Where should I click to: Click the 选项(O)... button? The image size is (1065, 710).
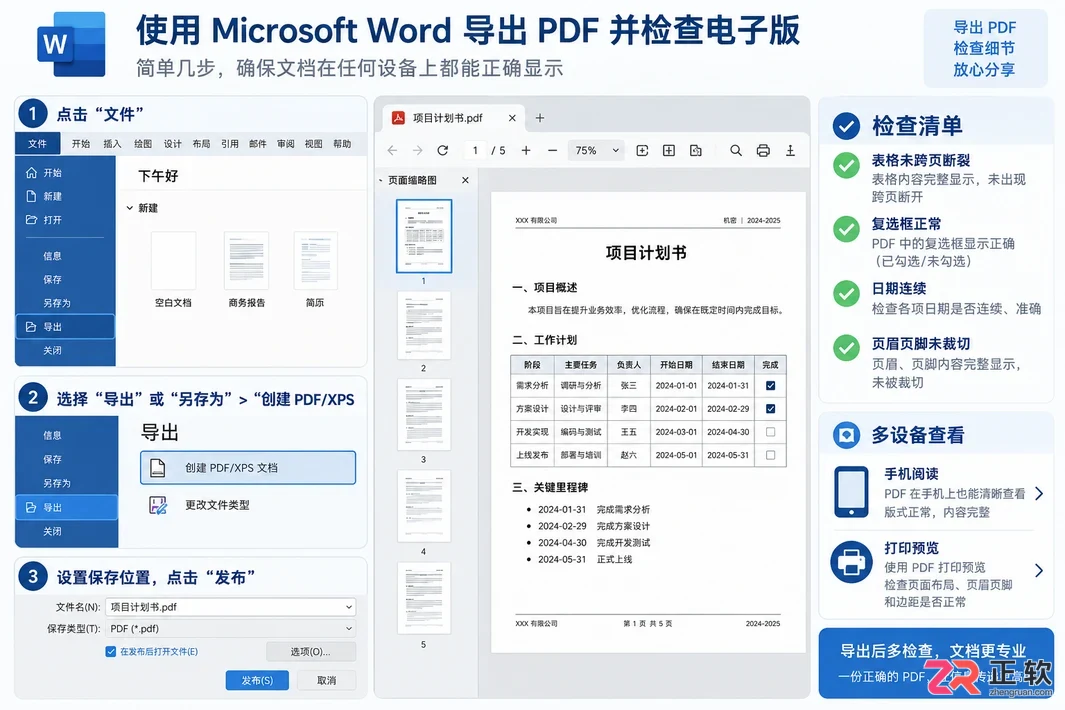(310, 652)
